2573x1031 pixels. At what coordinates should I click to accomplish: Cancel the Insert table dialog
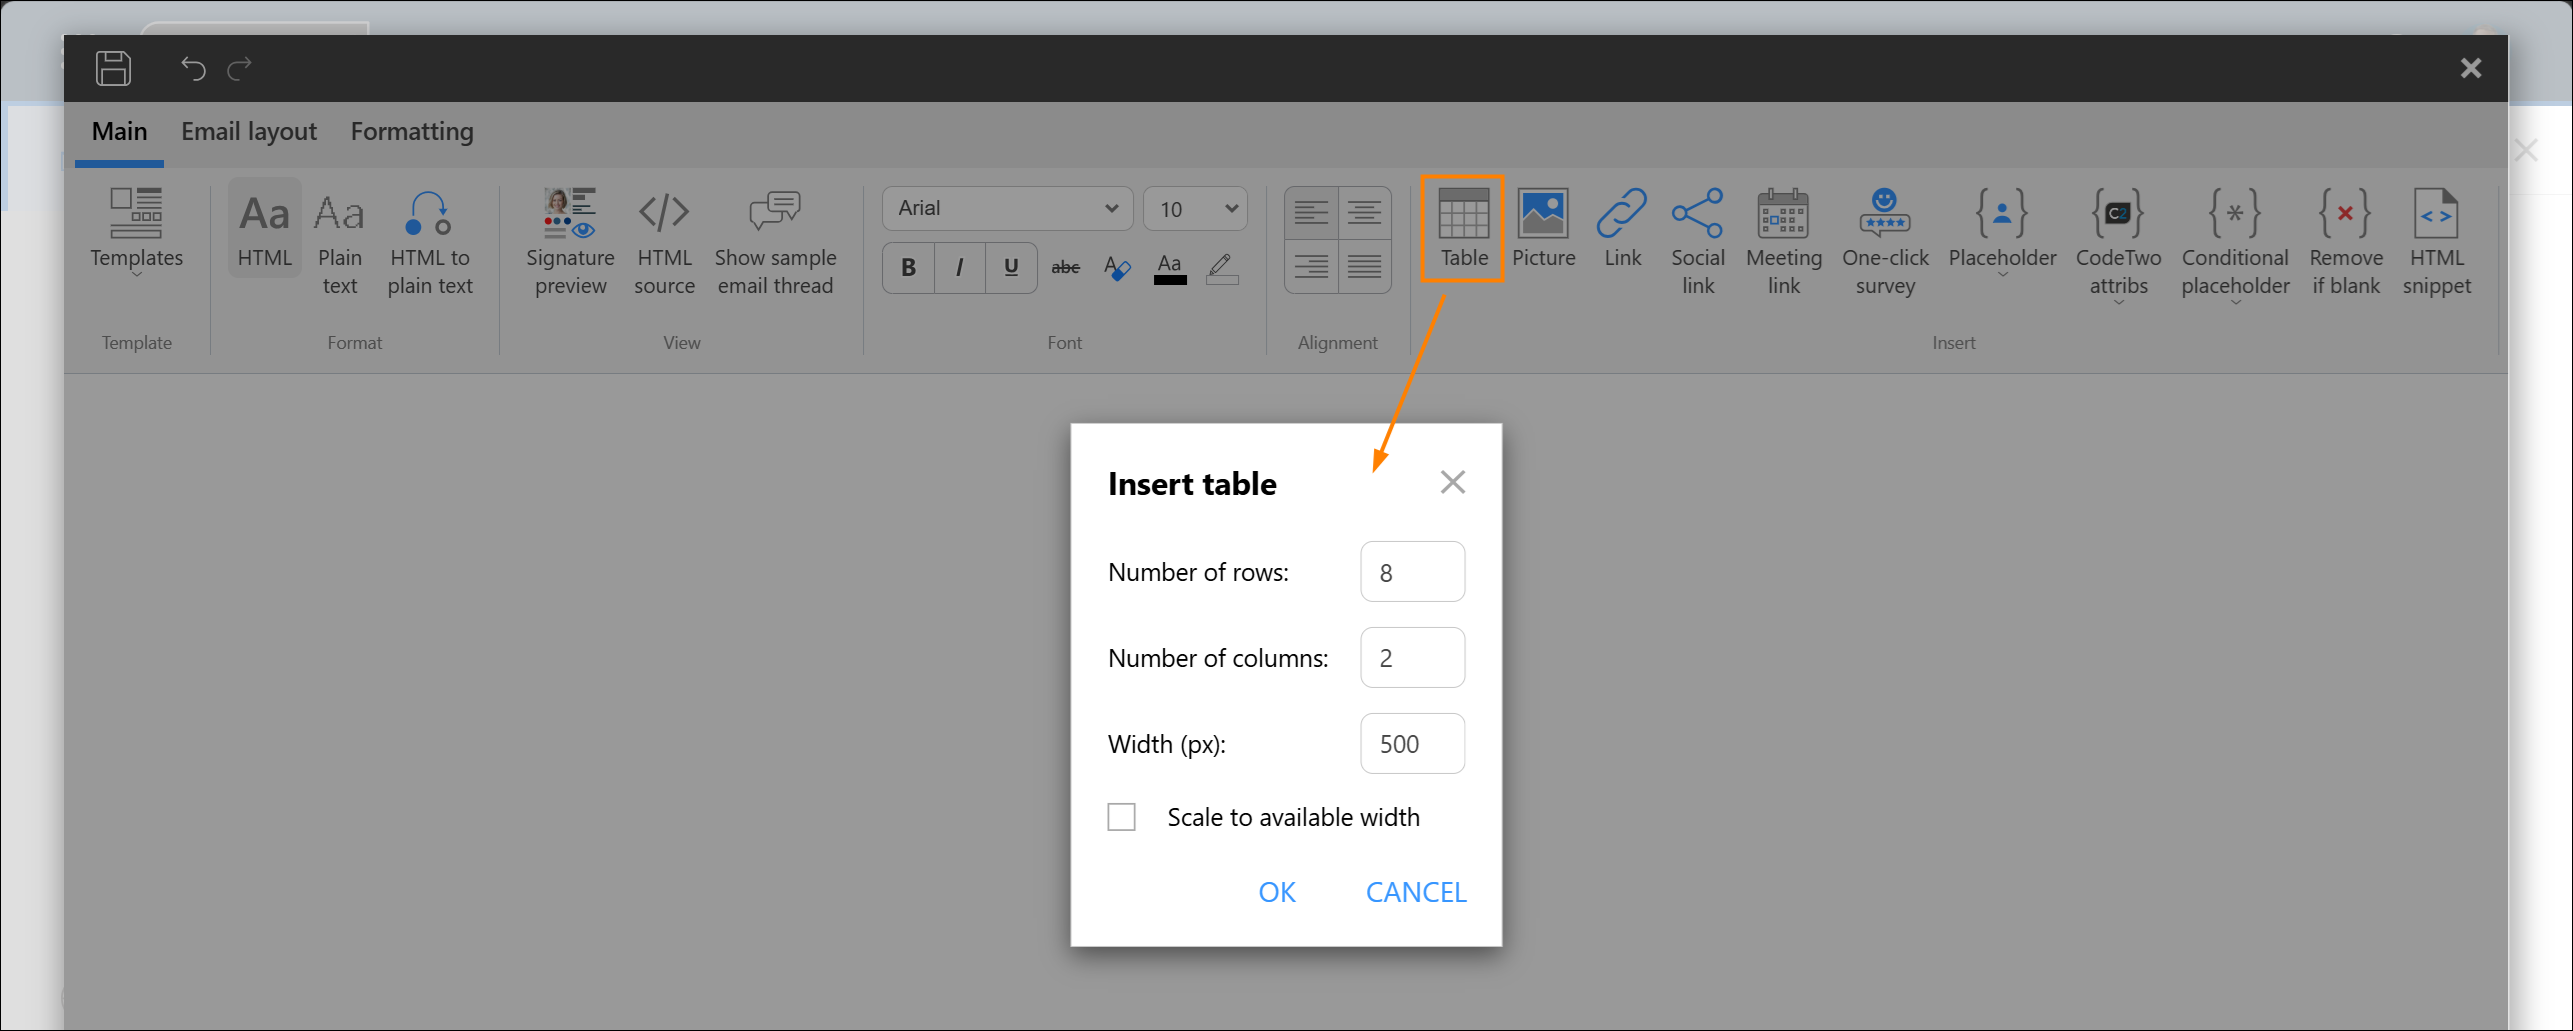(x=1416, y=892)
